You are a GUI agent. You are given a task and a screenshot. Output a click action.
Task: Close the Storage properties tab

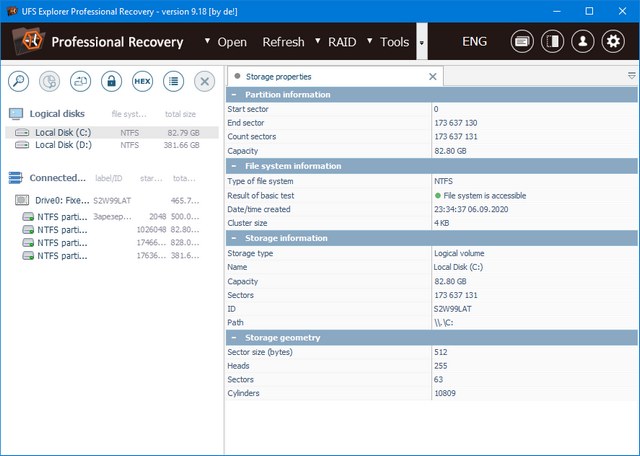(x=432, y=76)
